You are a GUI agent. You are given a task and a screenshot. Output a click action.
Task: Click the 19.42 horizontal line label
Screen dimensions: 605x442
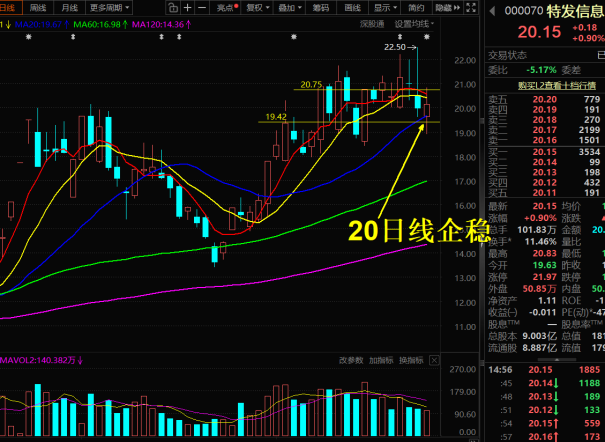click(x=276, y=117)
